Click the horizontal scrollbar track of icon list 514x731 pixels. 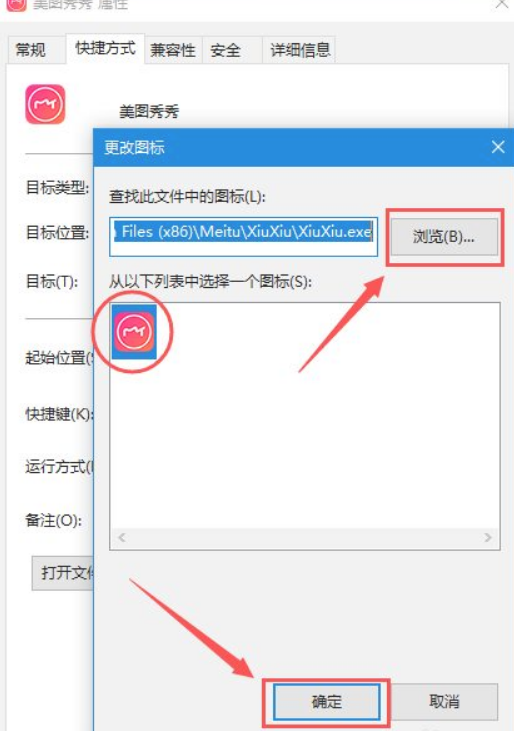click(x=305, y=538)
